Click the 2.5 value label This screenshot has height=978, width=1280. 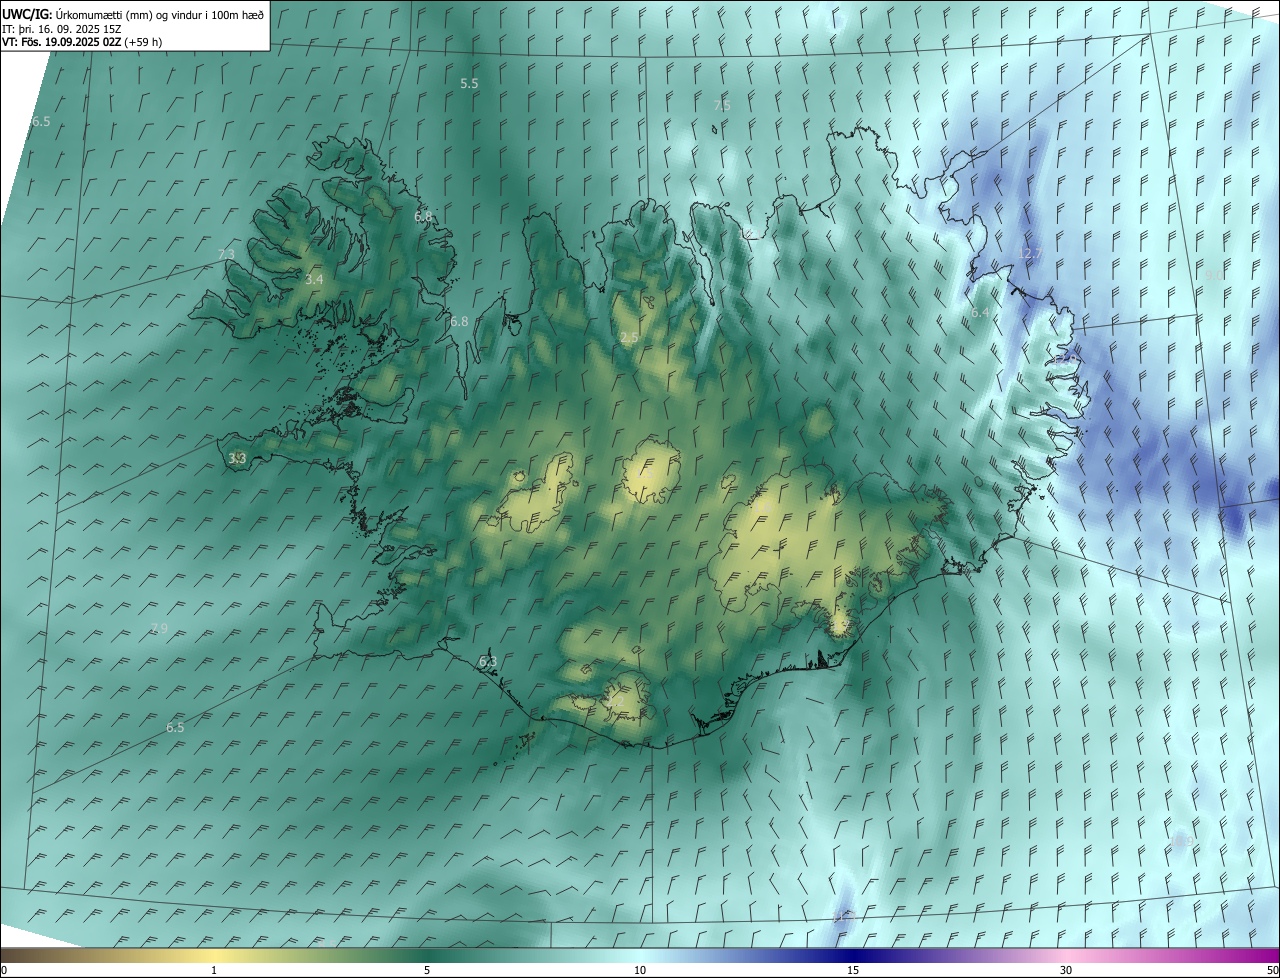tap(629, 338)
